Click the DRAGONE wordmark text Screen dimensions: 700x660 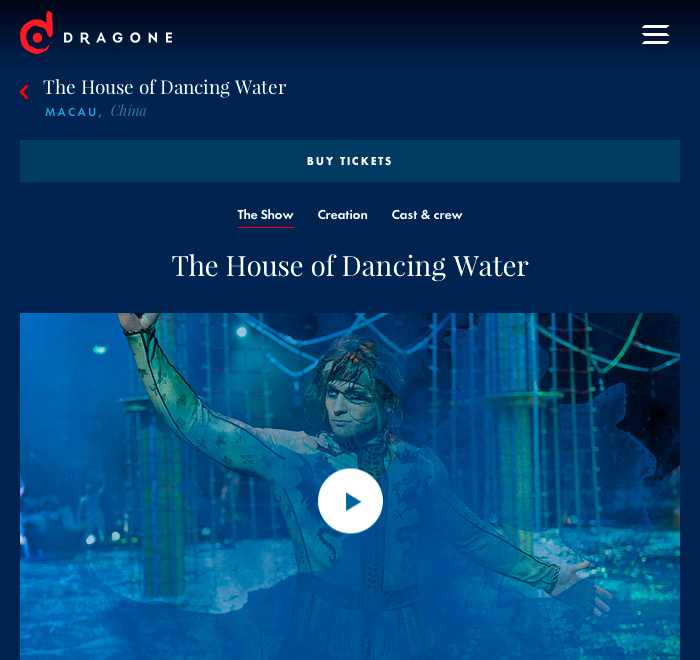(x=118, y=38)
